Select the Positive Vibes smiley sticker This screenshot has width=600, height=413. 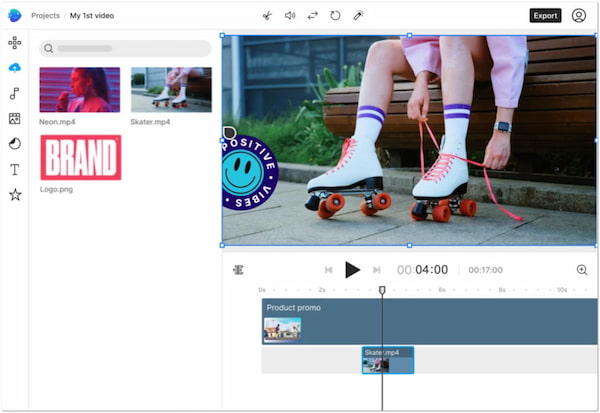click(250, 173)
